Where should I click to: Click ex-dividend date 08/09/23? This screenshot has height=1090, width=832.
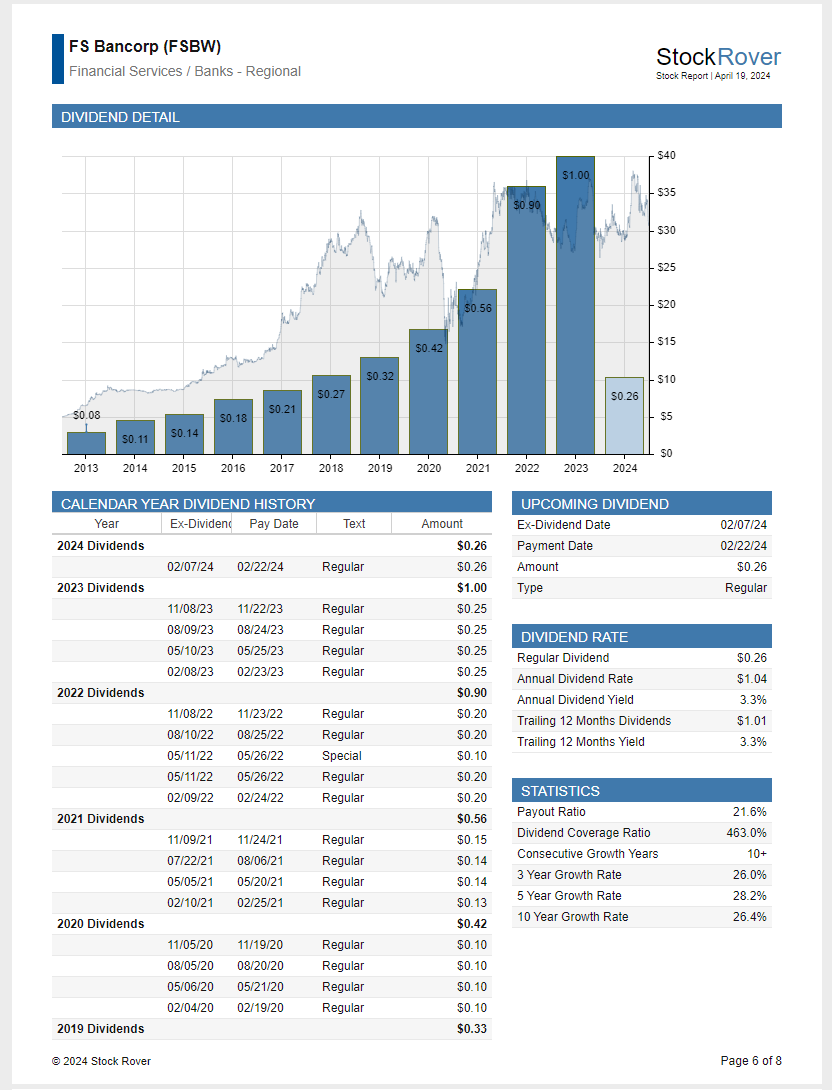coord(190,630)
